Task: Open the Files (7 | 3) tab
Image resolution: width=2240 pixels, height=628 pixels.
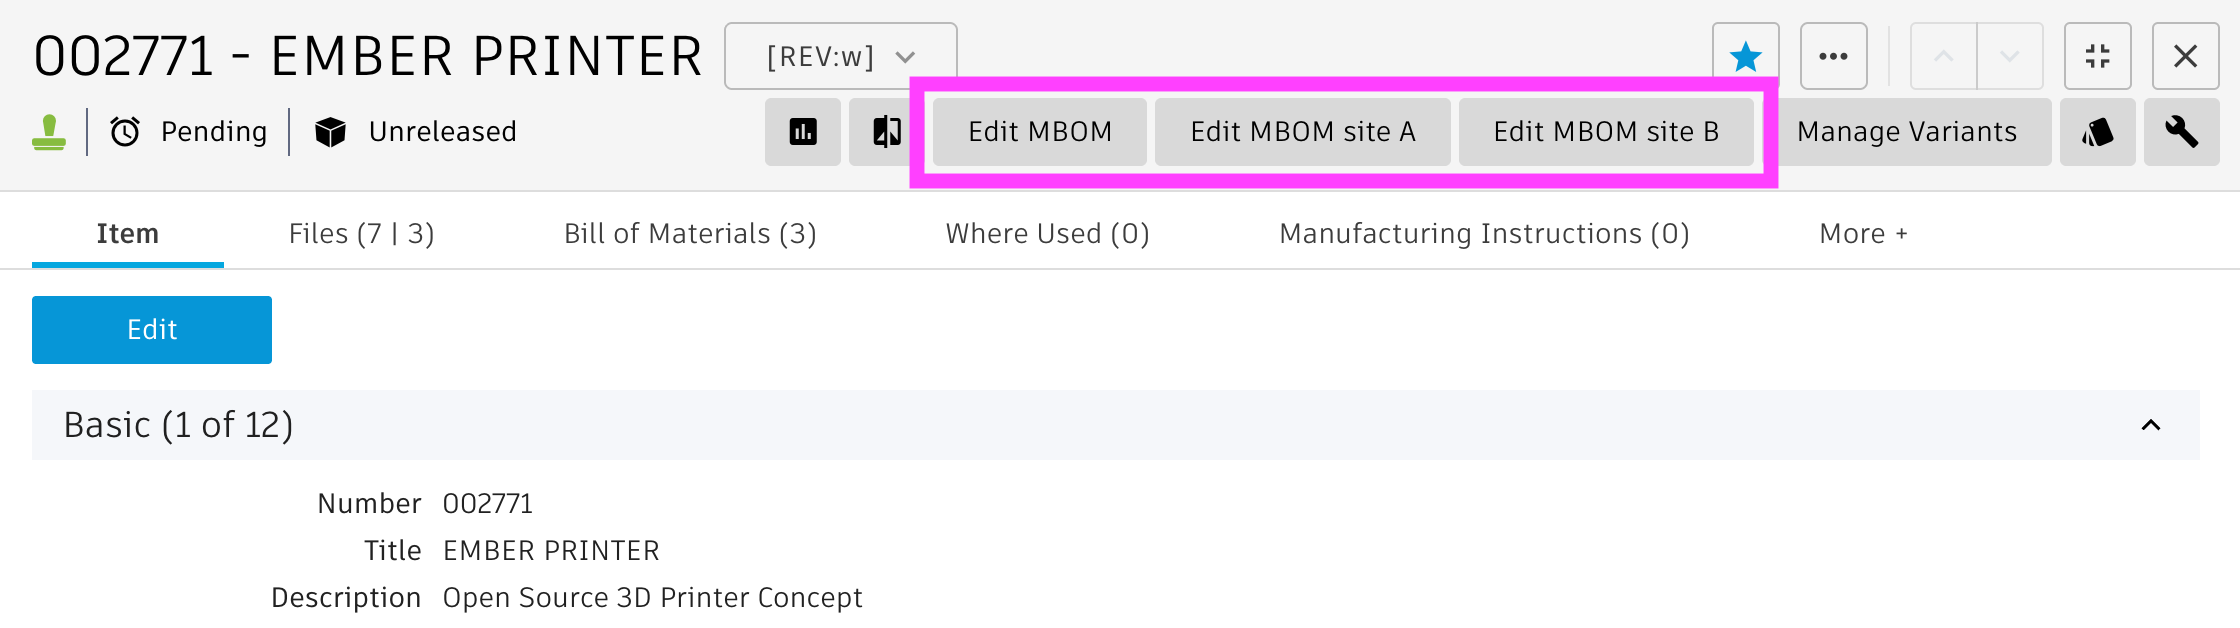Action: point(362,234)
